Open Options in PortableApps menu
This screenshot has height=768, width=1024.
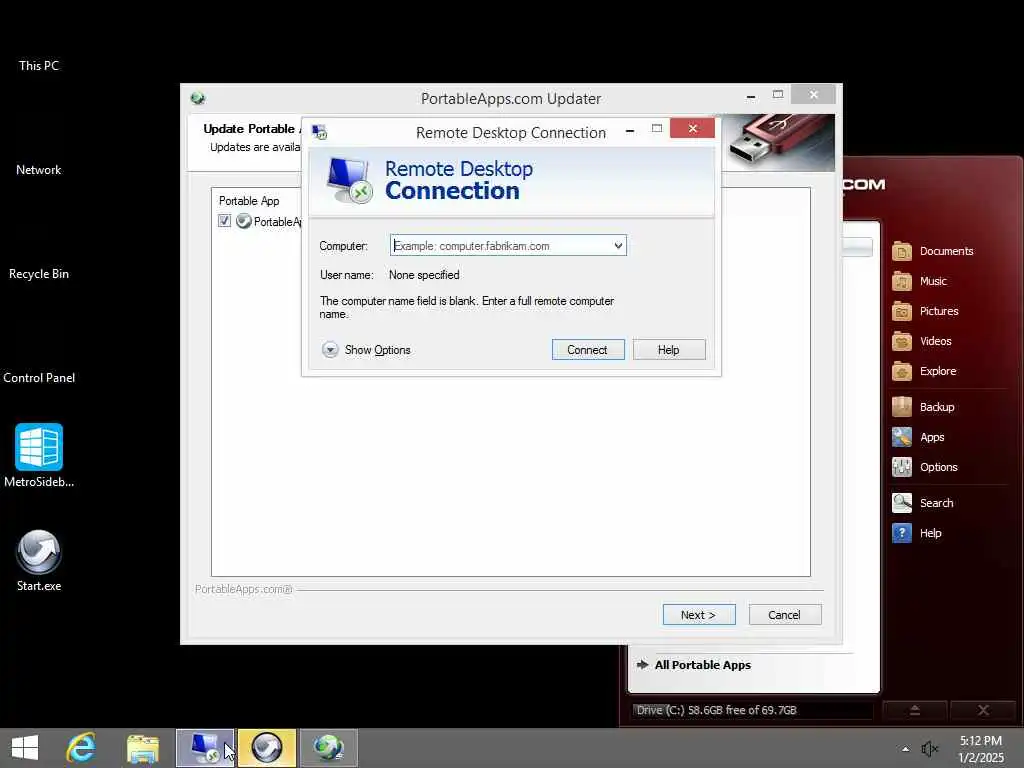[925, 467]
